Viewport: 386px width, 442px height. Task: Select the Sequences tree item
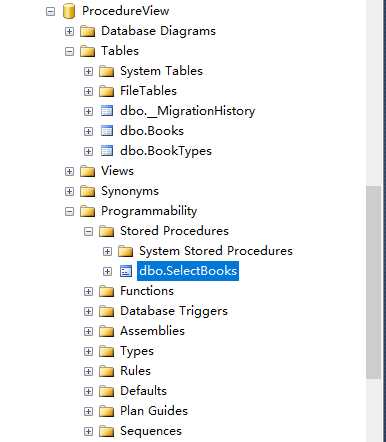[151, 431]
